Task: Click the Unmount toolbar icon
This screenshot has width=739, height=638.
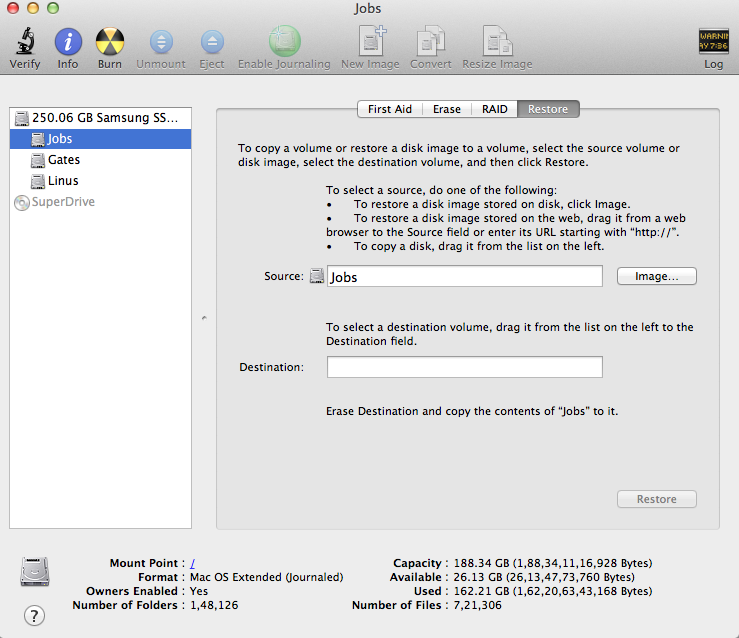Action: click(161, 41)
